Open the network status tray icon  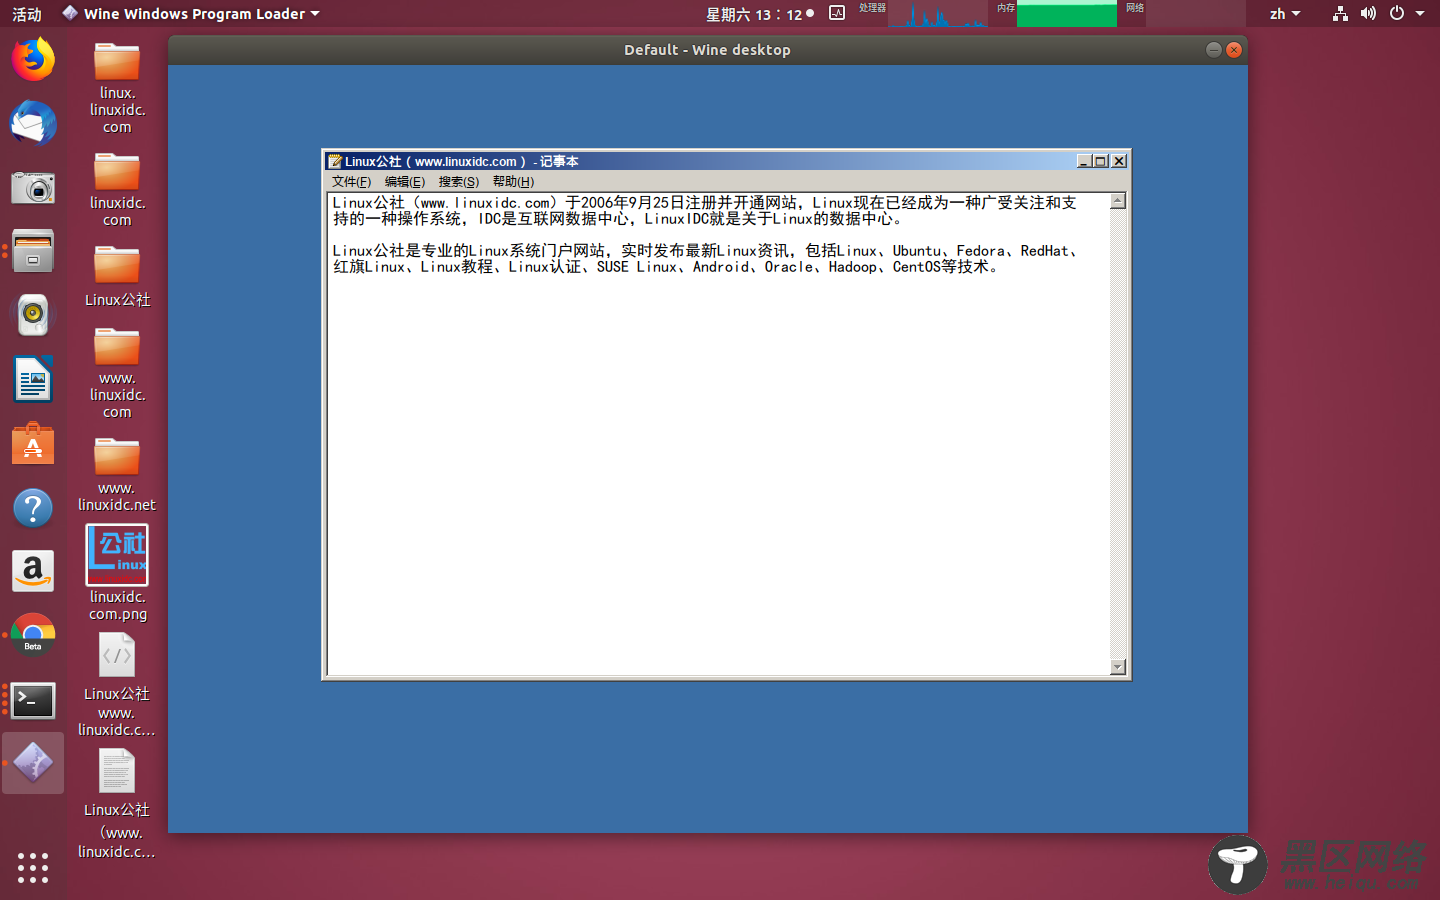(1340, 13)
